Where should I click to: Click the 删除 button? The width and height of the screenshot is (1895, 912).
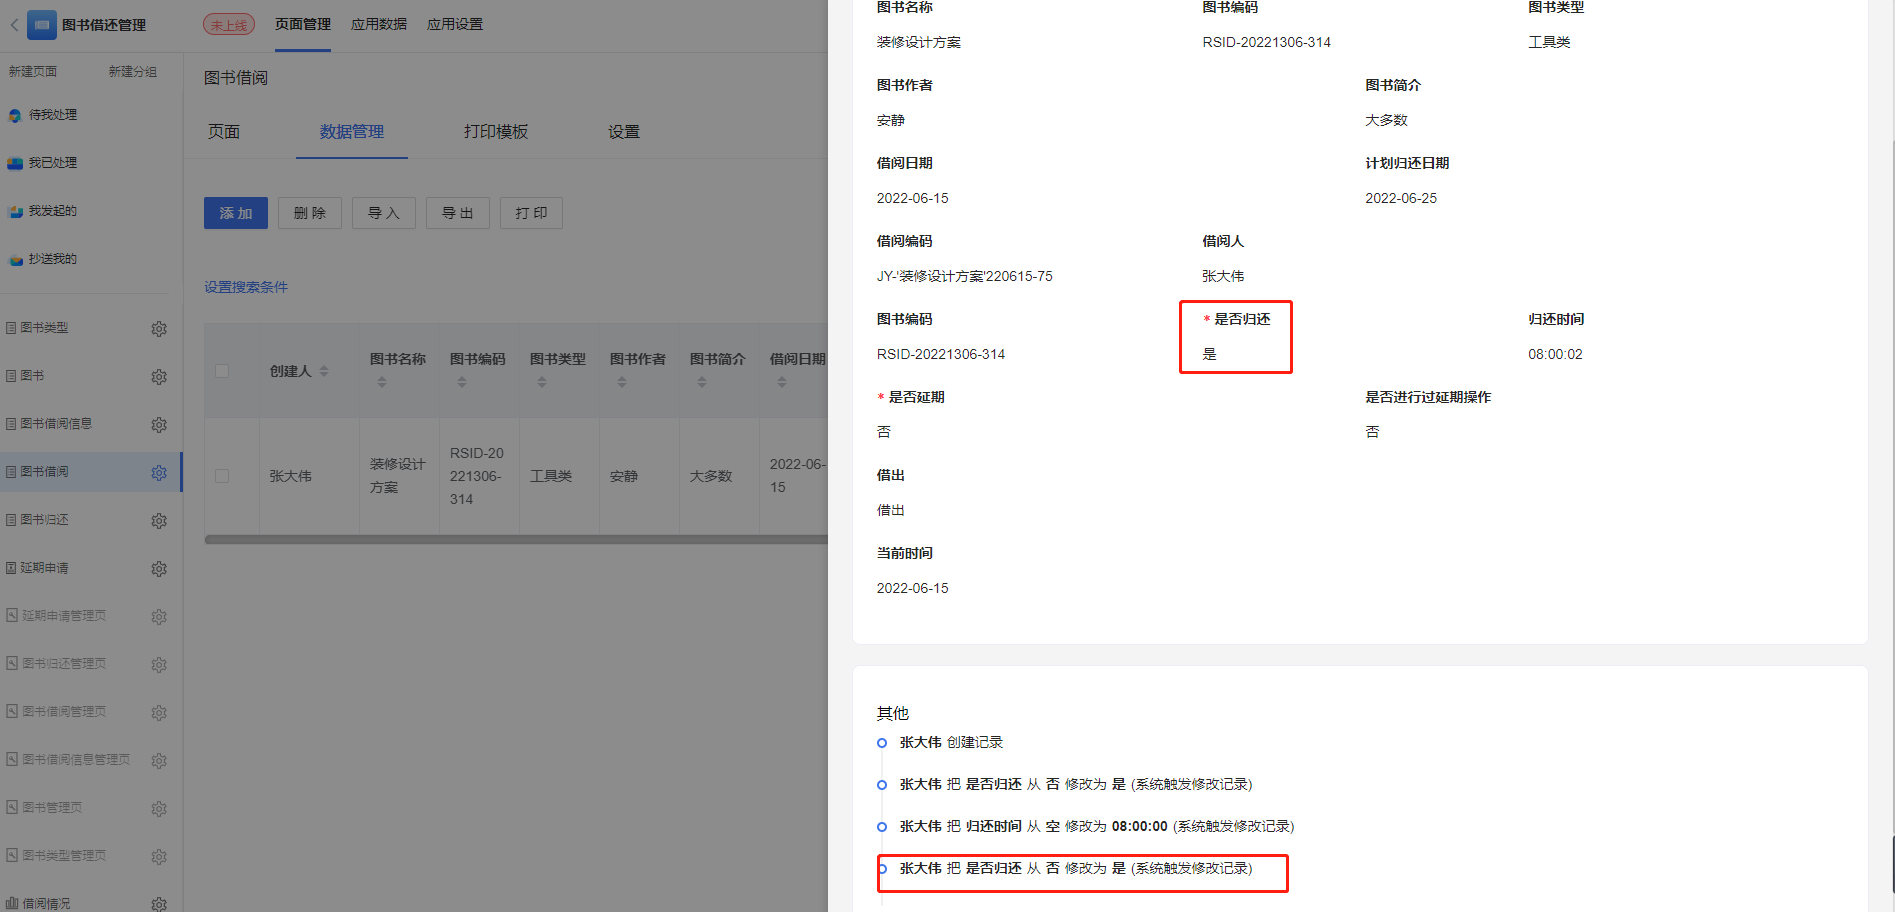310,213
